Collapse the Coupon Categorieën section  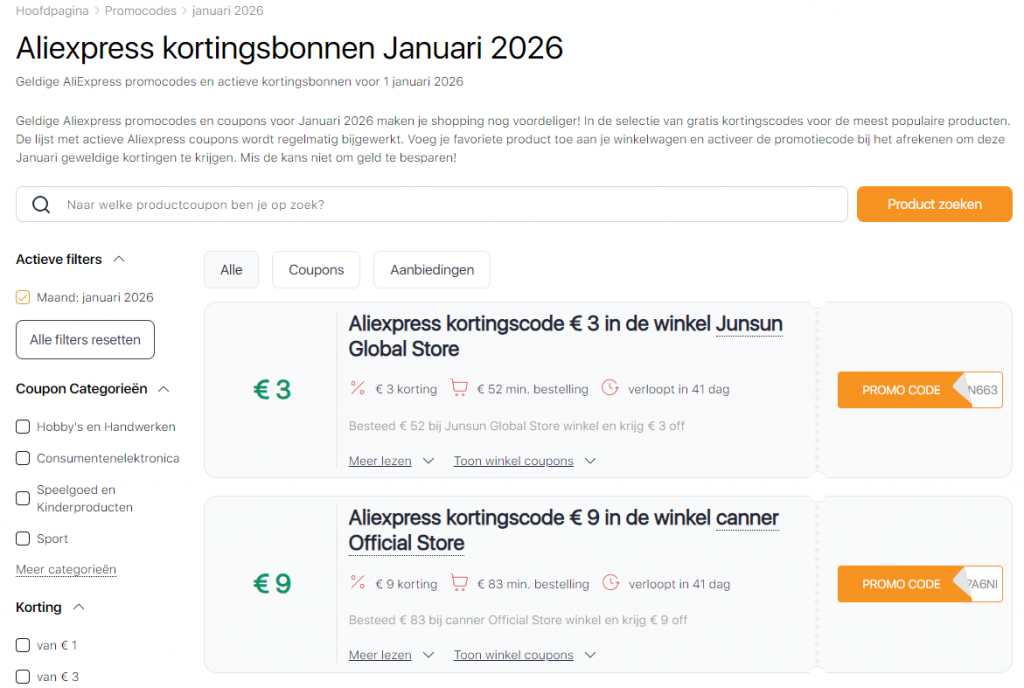point(165,389)
